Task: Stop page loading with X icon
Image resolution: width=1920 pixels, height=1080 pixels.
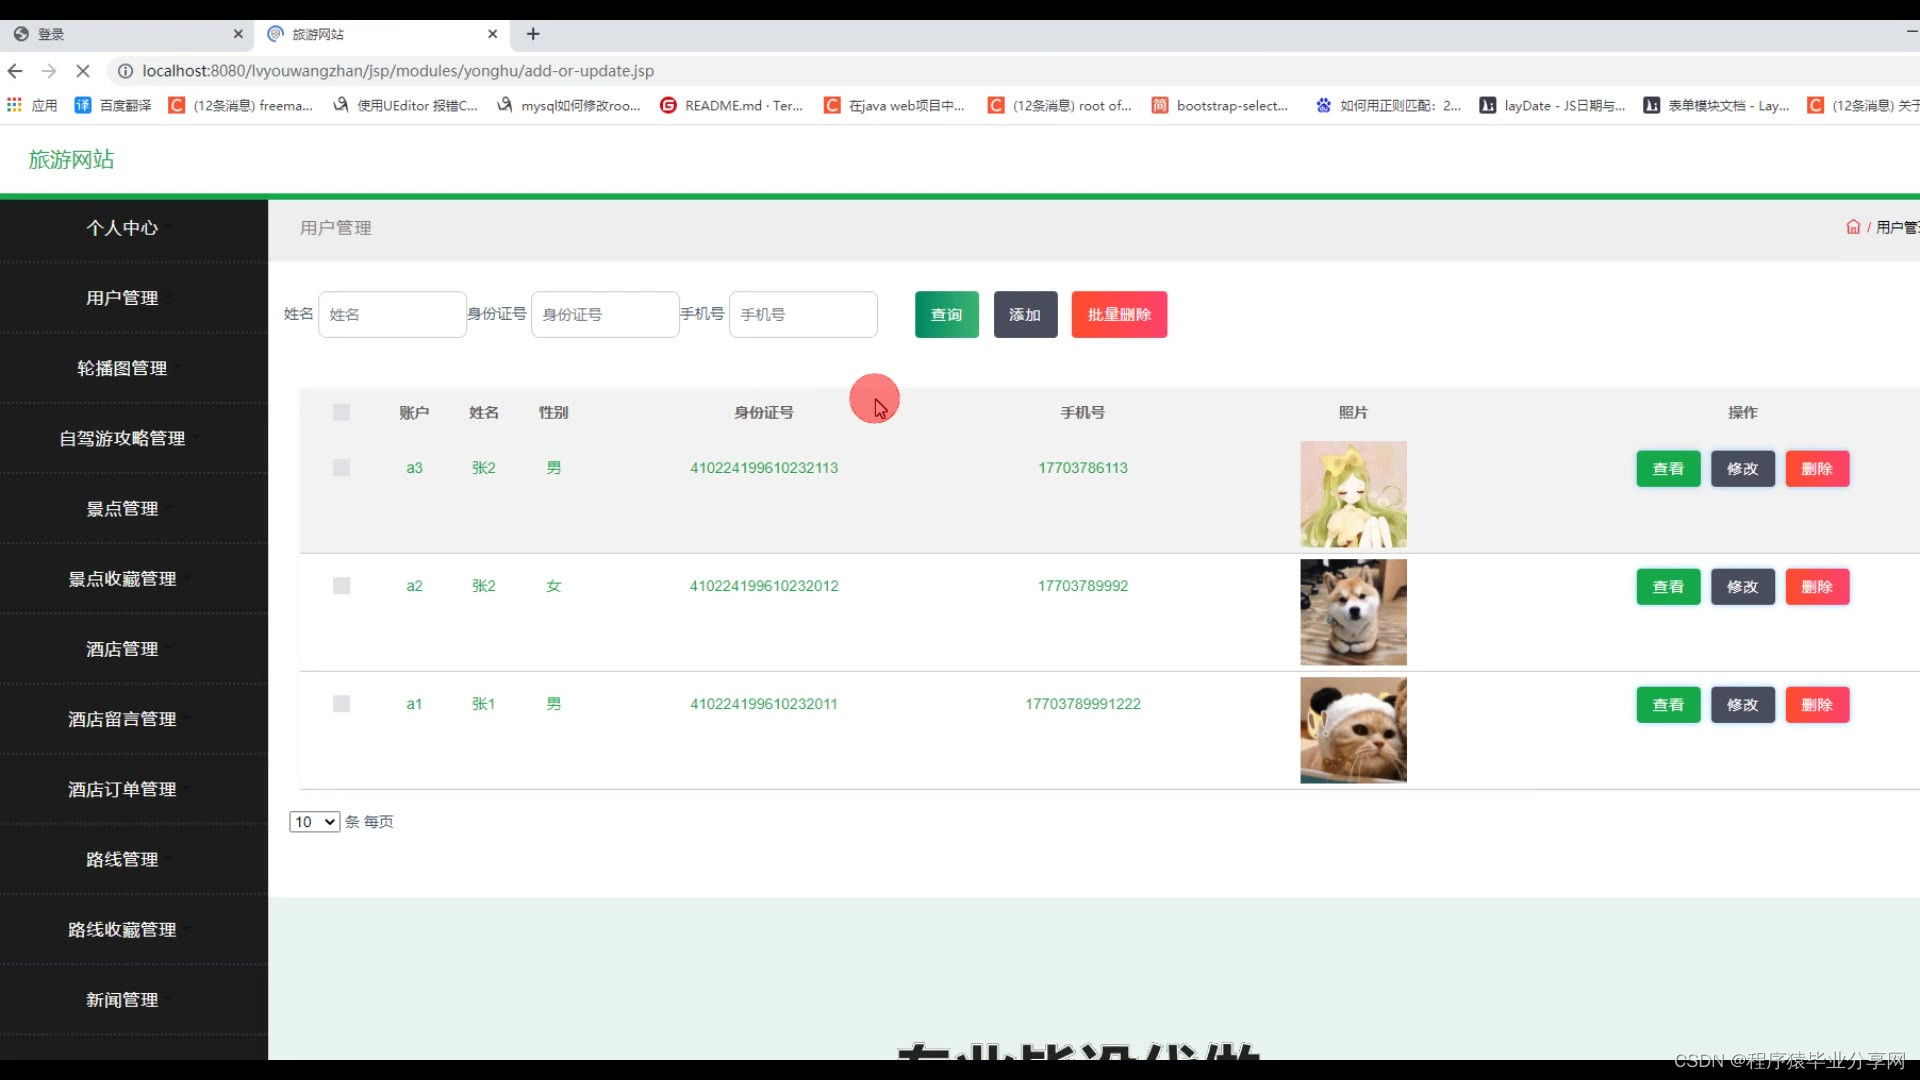Action: coord(83,71)
